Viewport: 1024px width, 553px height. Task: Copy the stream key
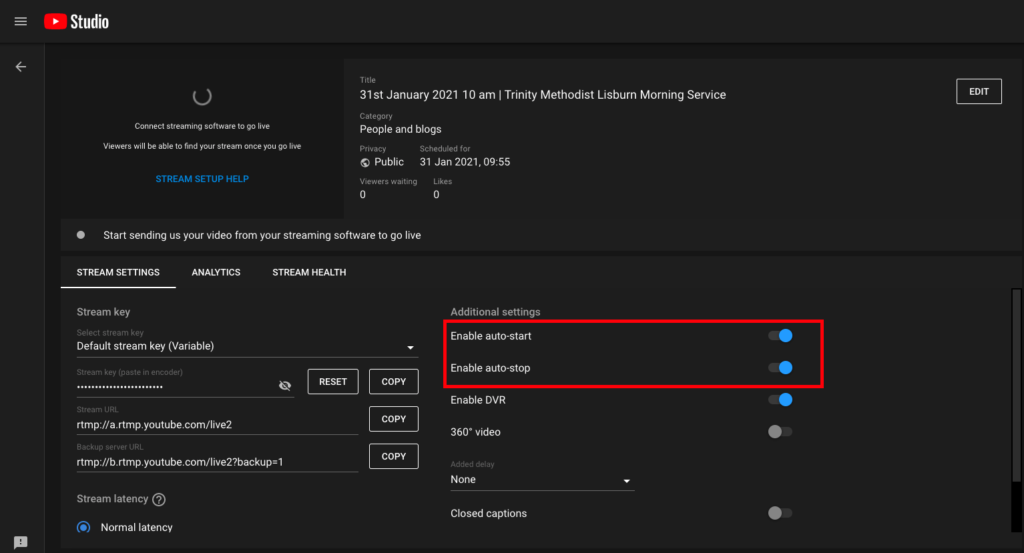pos(394,382)
